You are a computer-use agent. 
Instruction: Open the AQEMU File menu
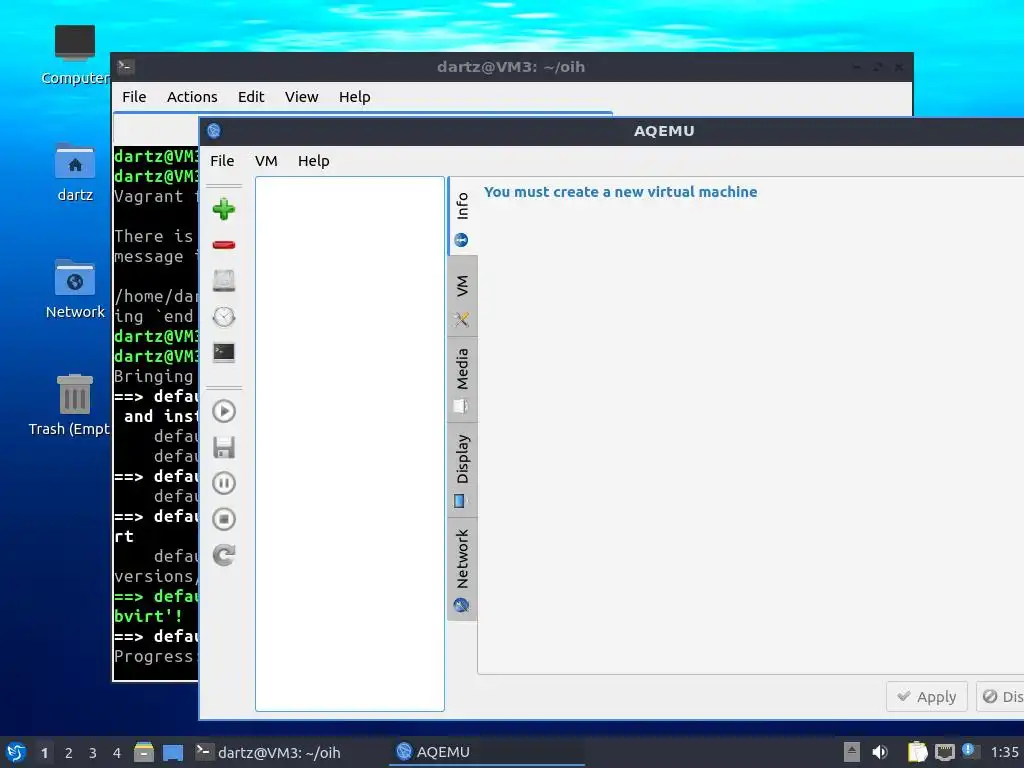pyautogui.click(x=222, y=161)
